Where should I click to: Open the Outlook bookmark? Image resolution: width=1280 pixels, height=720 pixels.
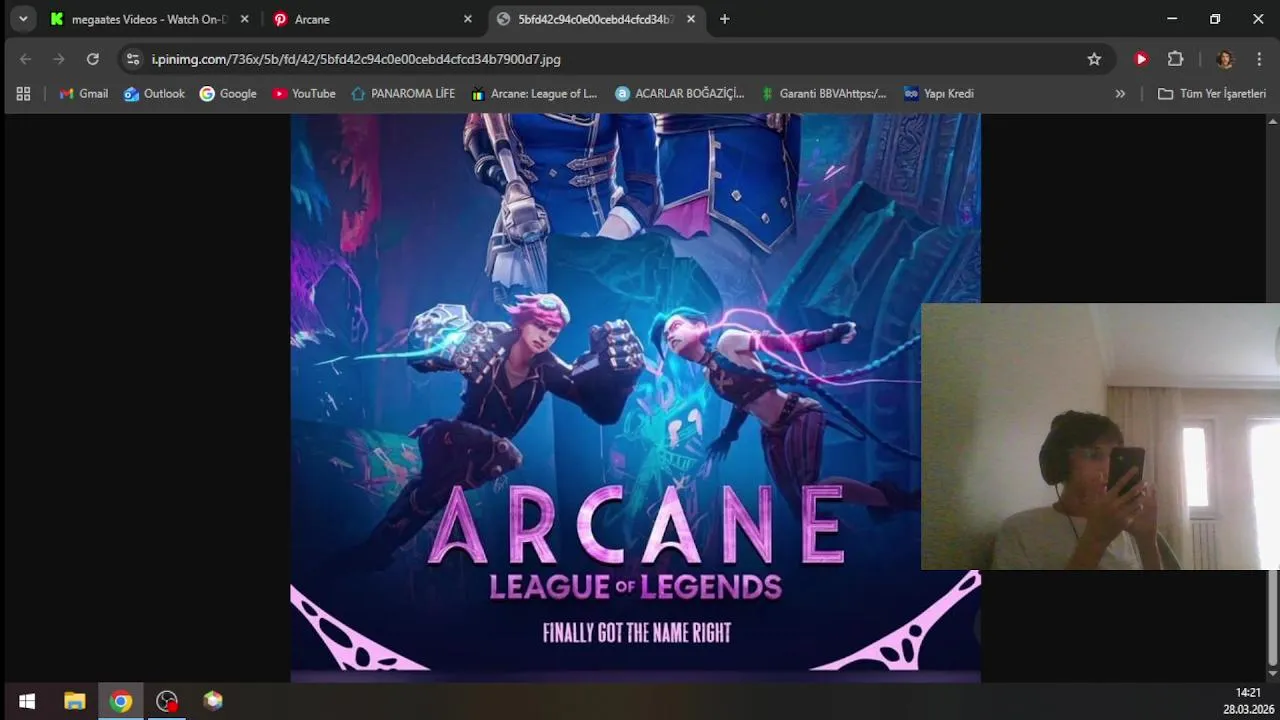(154, 93)
